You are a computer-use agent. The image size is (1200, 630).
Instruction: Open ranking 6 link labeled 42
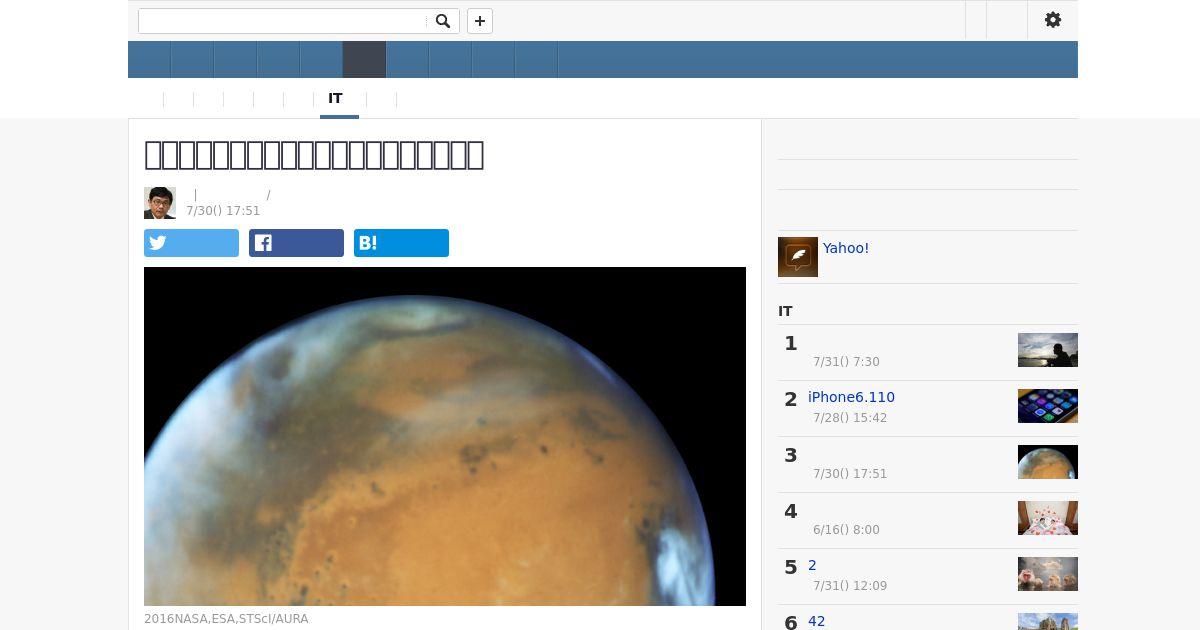point(817,621)
